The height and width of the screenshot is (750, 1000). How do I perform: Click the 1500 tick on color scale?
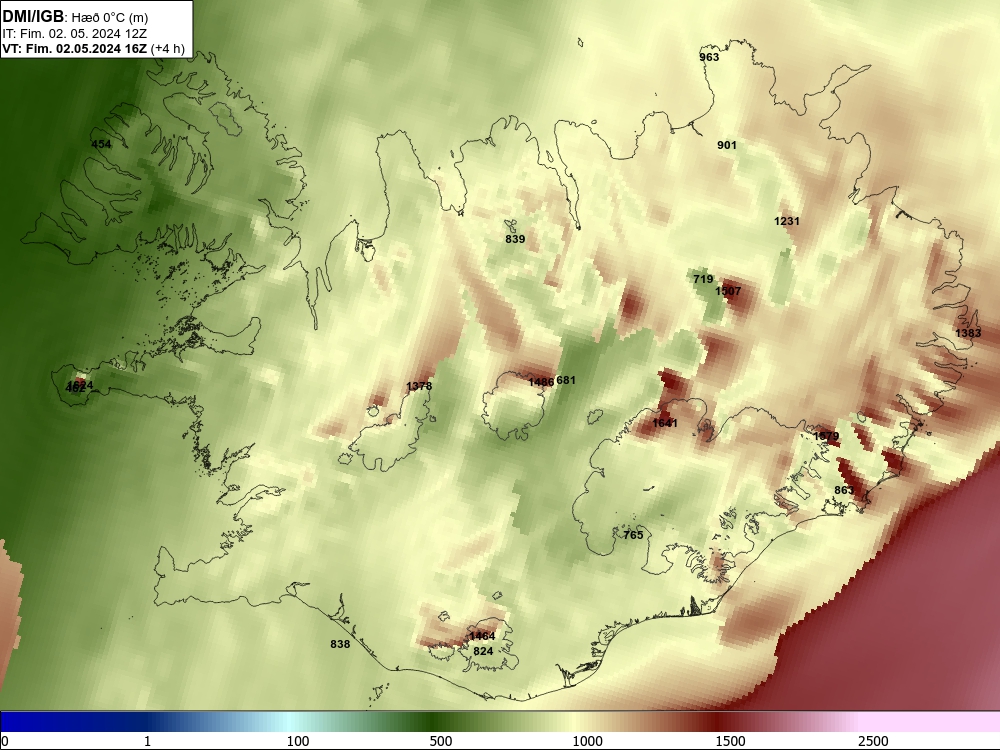click(731, 741)
